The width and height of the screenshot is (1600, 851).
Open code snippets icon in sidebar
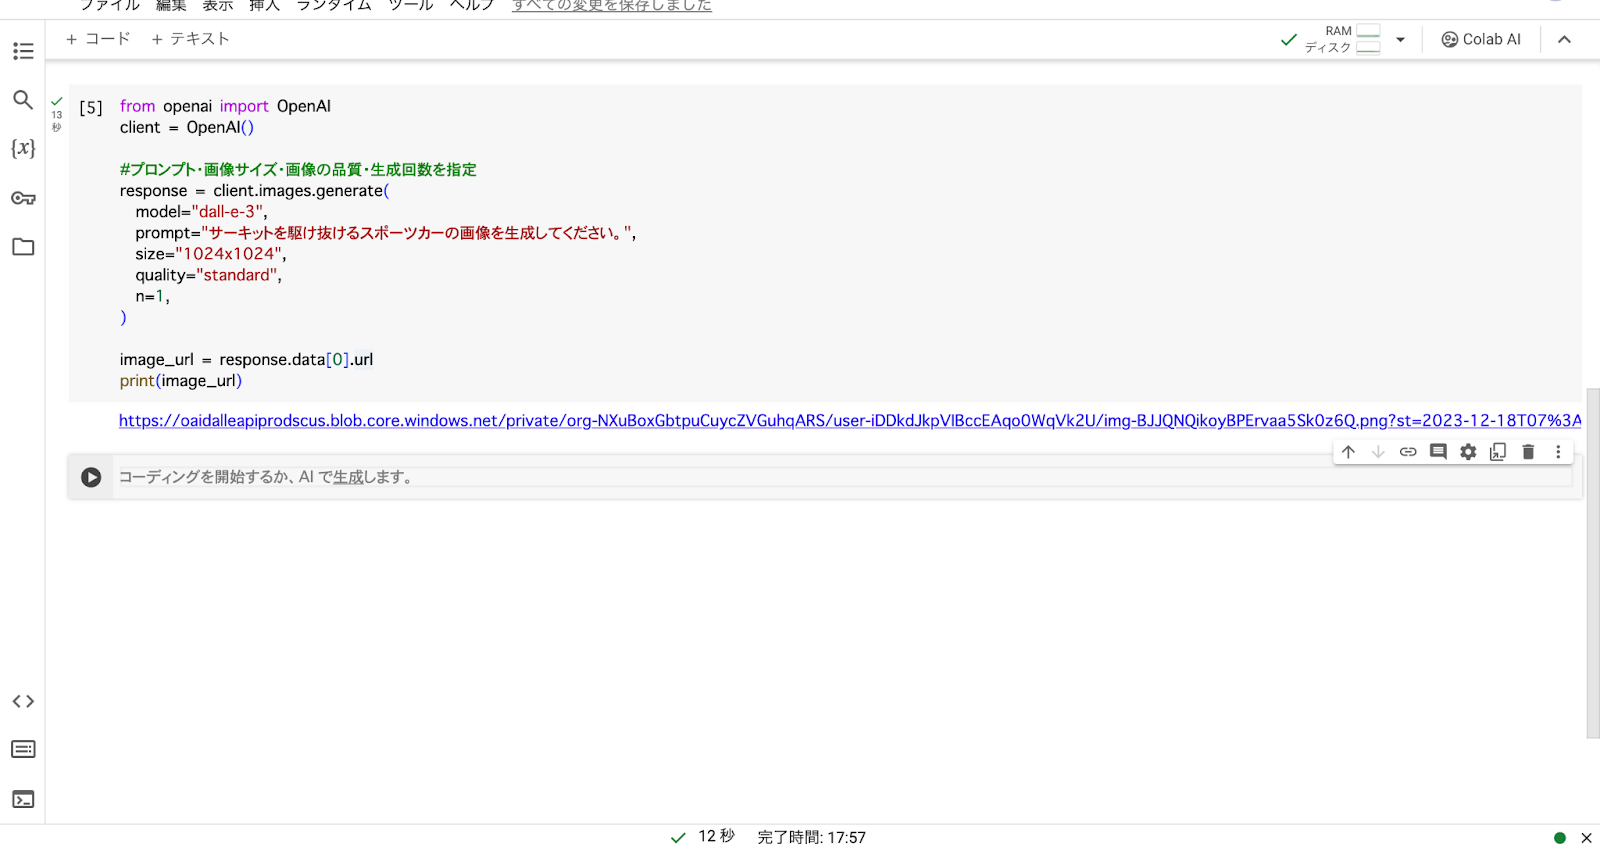tap(23, 702)
